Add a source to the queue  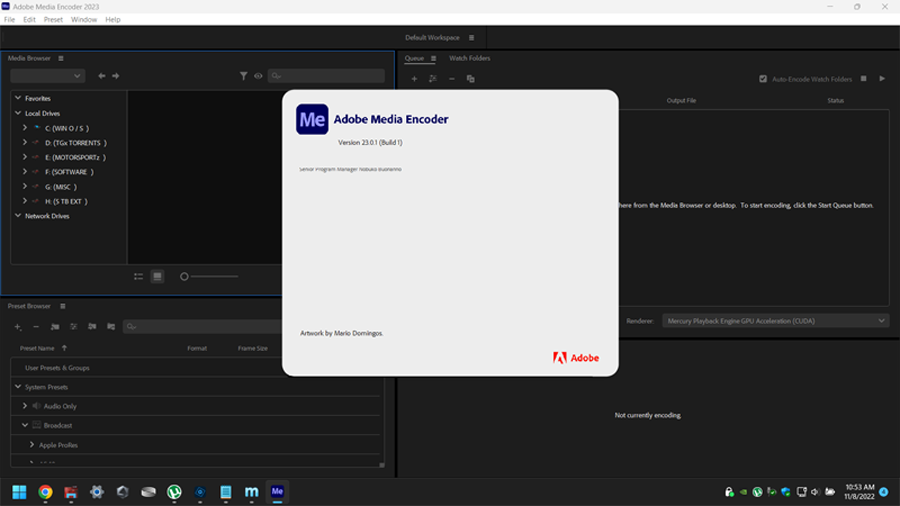(414, 79)
